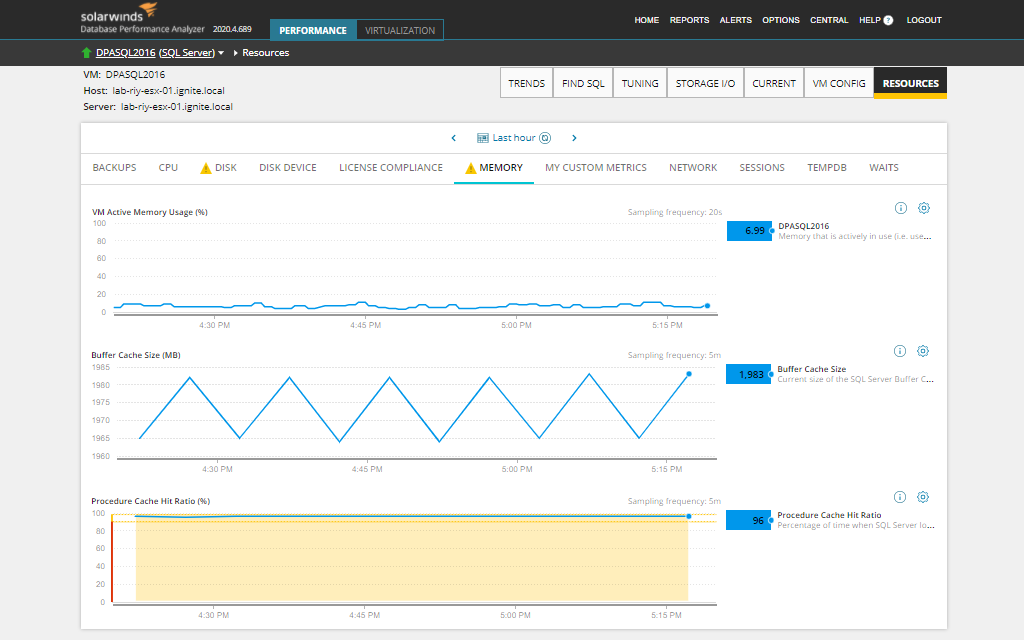Screen dimensions: 1024x640
Task: Expand the DPASQL2016 breadcrumb dropdown arrow
Action: 221,53
